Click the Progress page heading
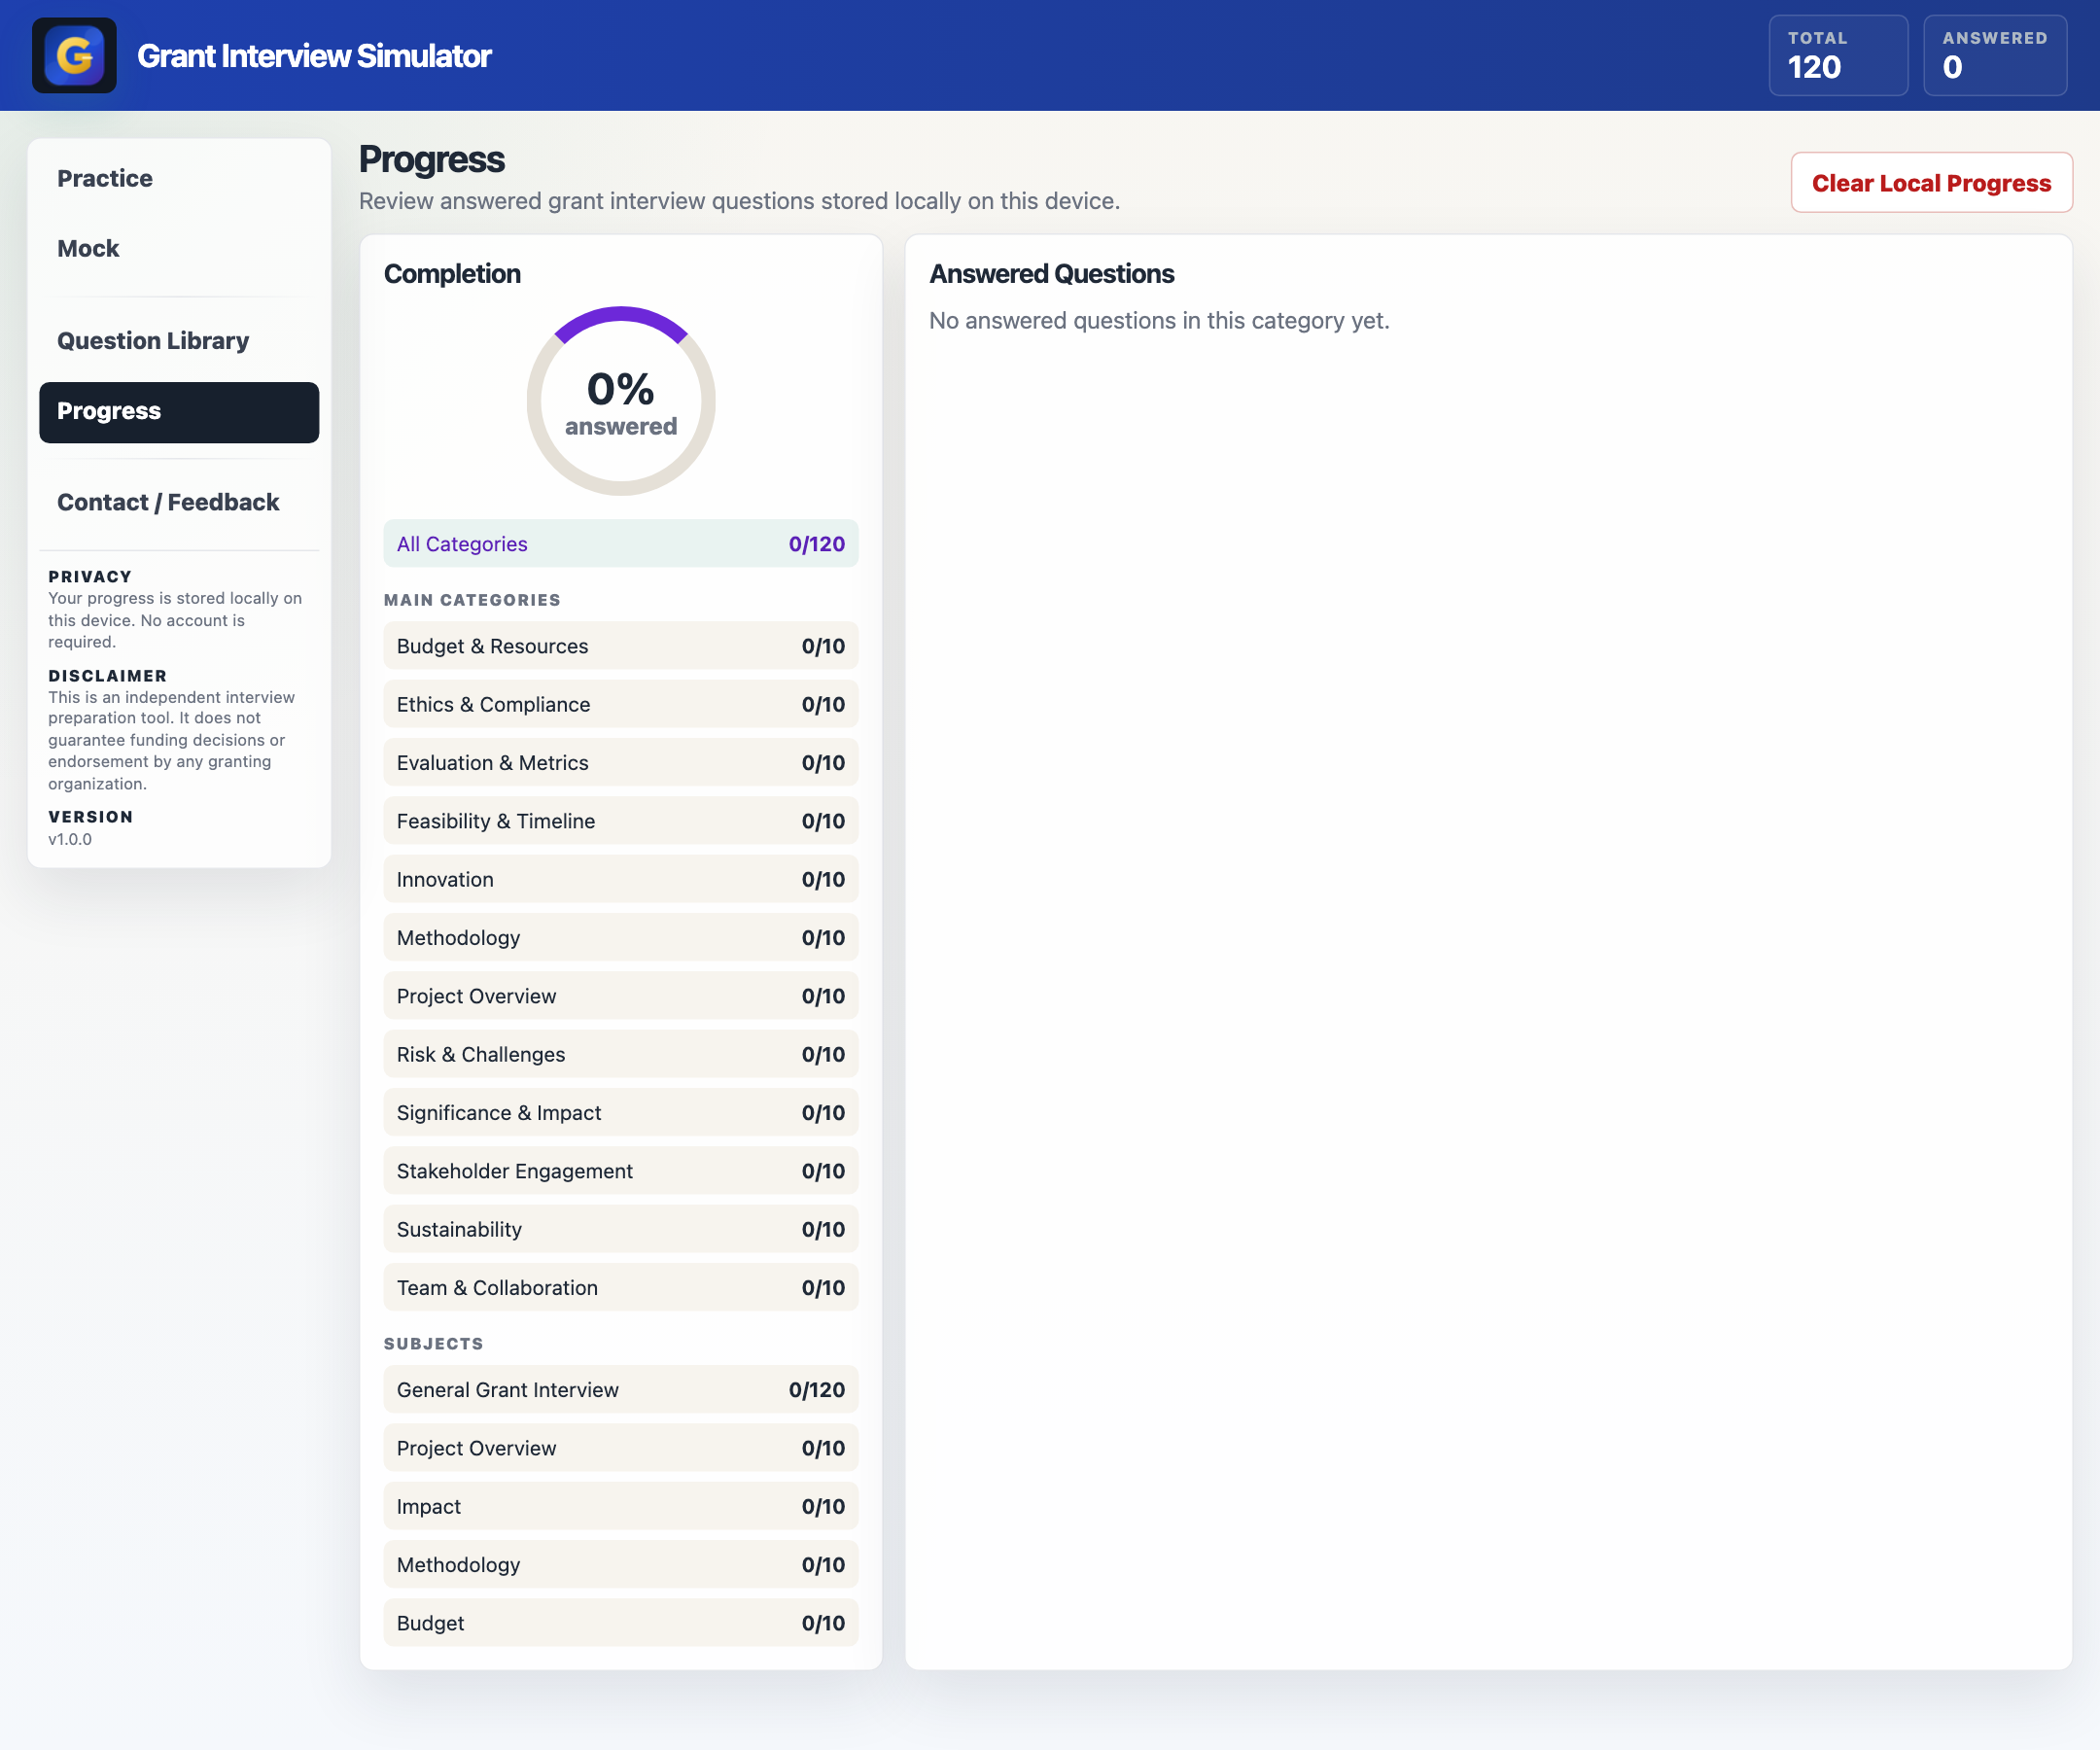The image size is (2100, 1750). 432,160
